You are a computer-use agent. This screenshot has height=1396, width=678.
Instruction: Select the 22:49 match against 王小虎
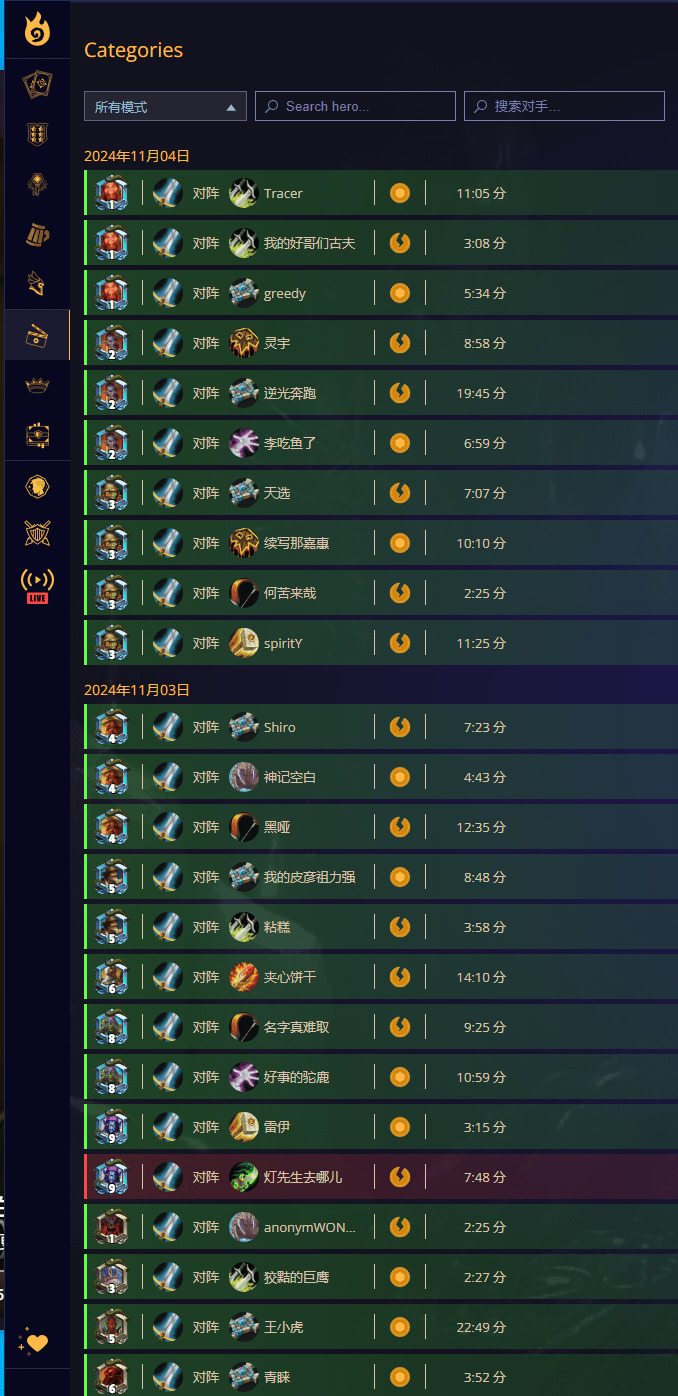(381, 1327)
